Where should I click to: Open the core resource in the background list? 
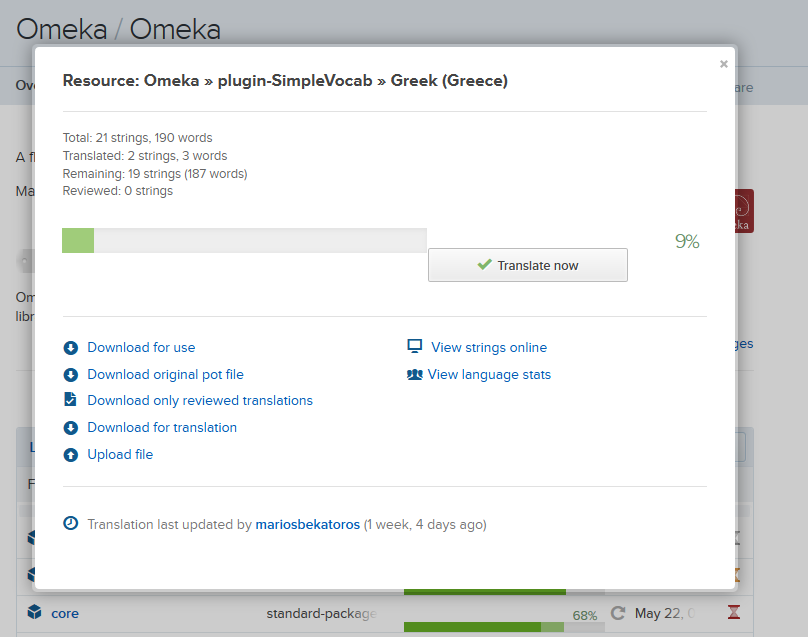click(x=65, y=613)
